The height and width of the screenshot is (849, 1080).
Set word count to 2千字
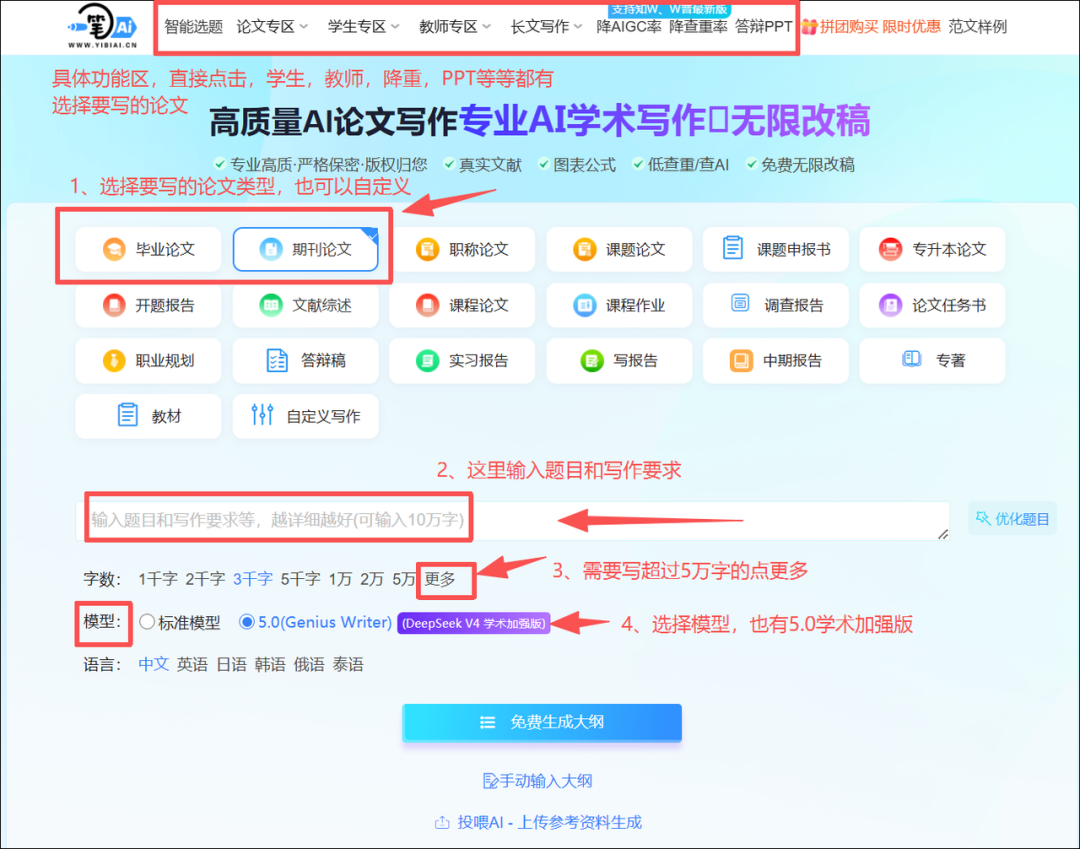(x=205, y=579)
